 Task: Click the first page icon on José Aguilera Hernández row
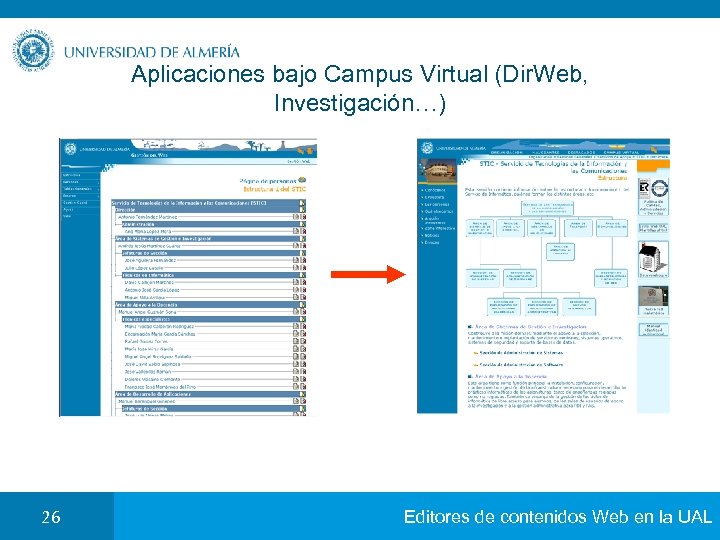pos(296,260)
